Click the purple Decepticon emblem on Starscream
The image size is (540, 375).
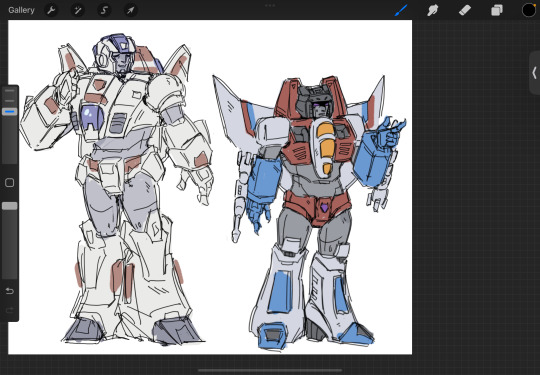tap(324, 207)
